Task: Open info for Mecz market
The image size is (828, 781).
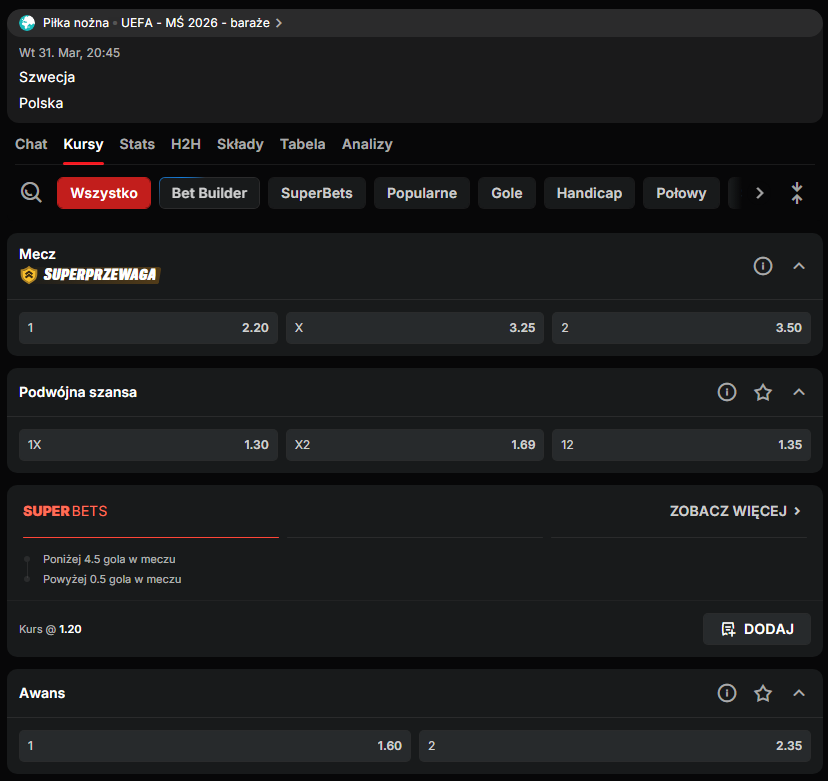Action: (763, 266)
